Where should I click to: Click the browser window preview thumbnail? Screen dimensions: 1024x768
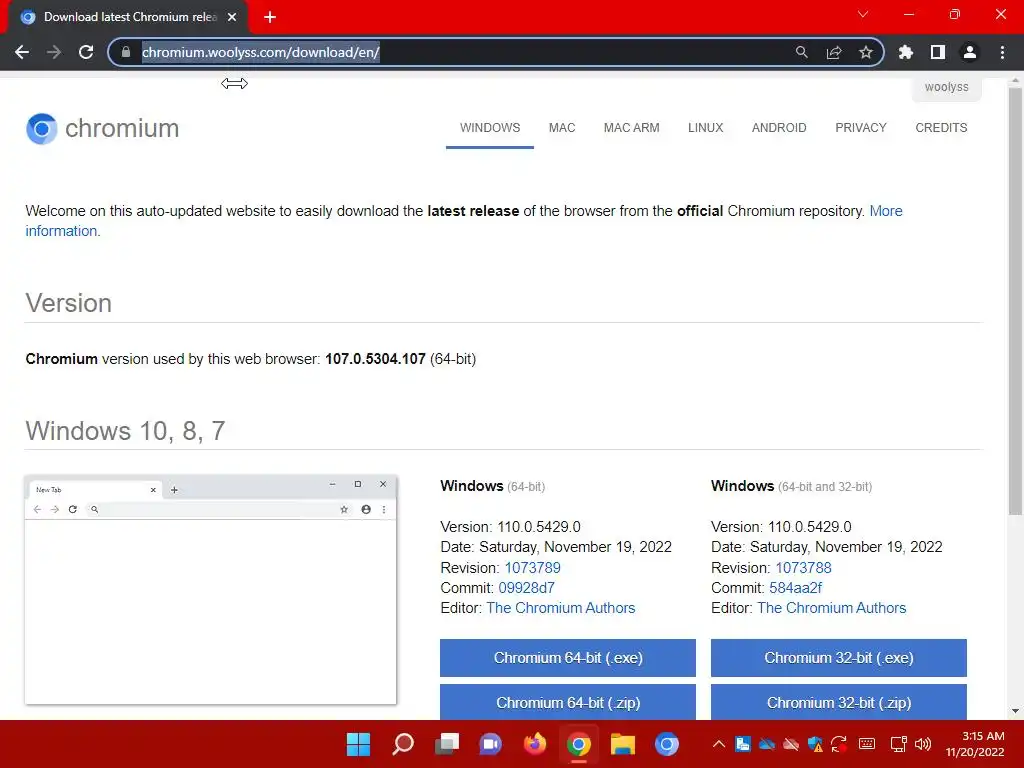[210, 590]
